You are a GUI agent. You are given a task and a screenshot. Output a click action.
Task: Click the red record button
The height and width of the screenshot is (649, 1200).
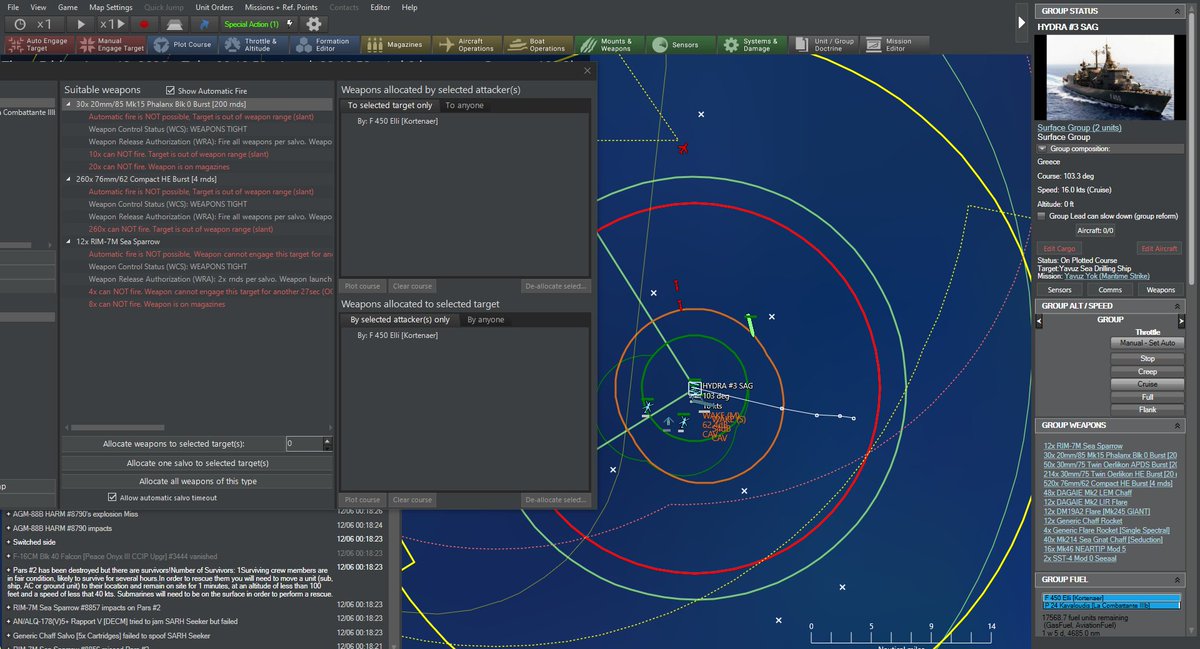tap(144, 23)
